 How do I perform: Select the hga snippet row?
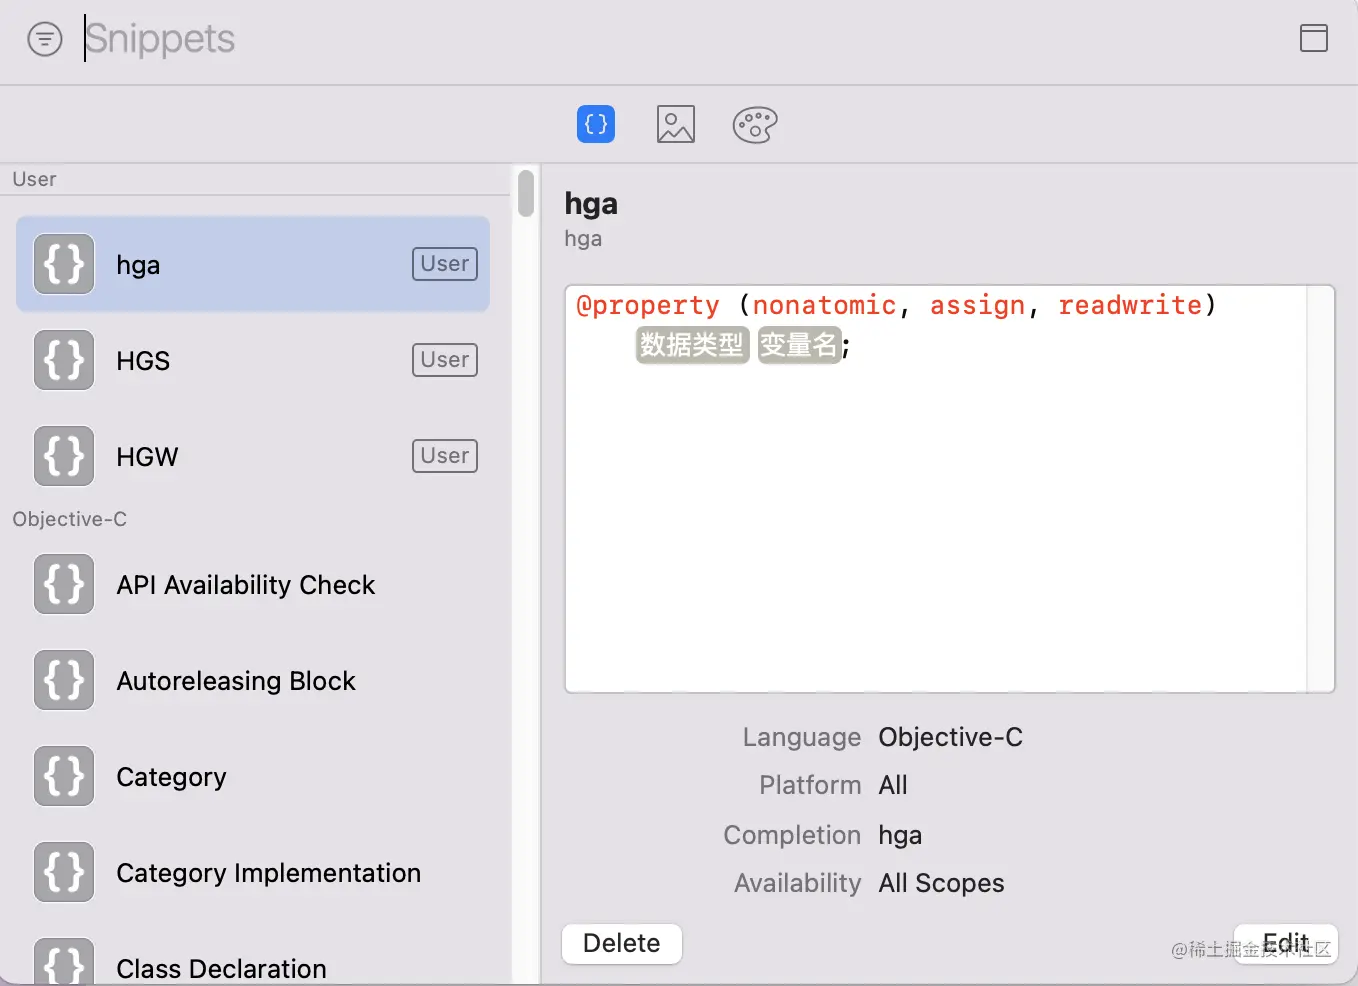253,264
